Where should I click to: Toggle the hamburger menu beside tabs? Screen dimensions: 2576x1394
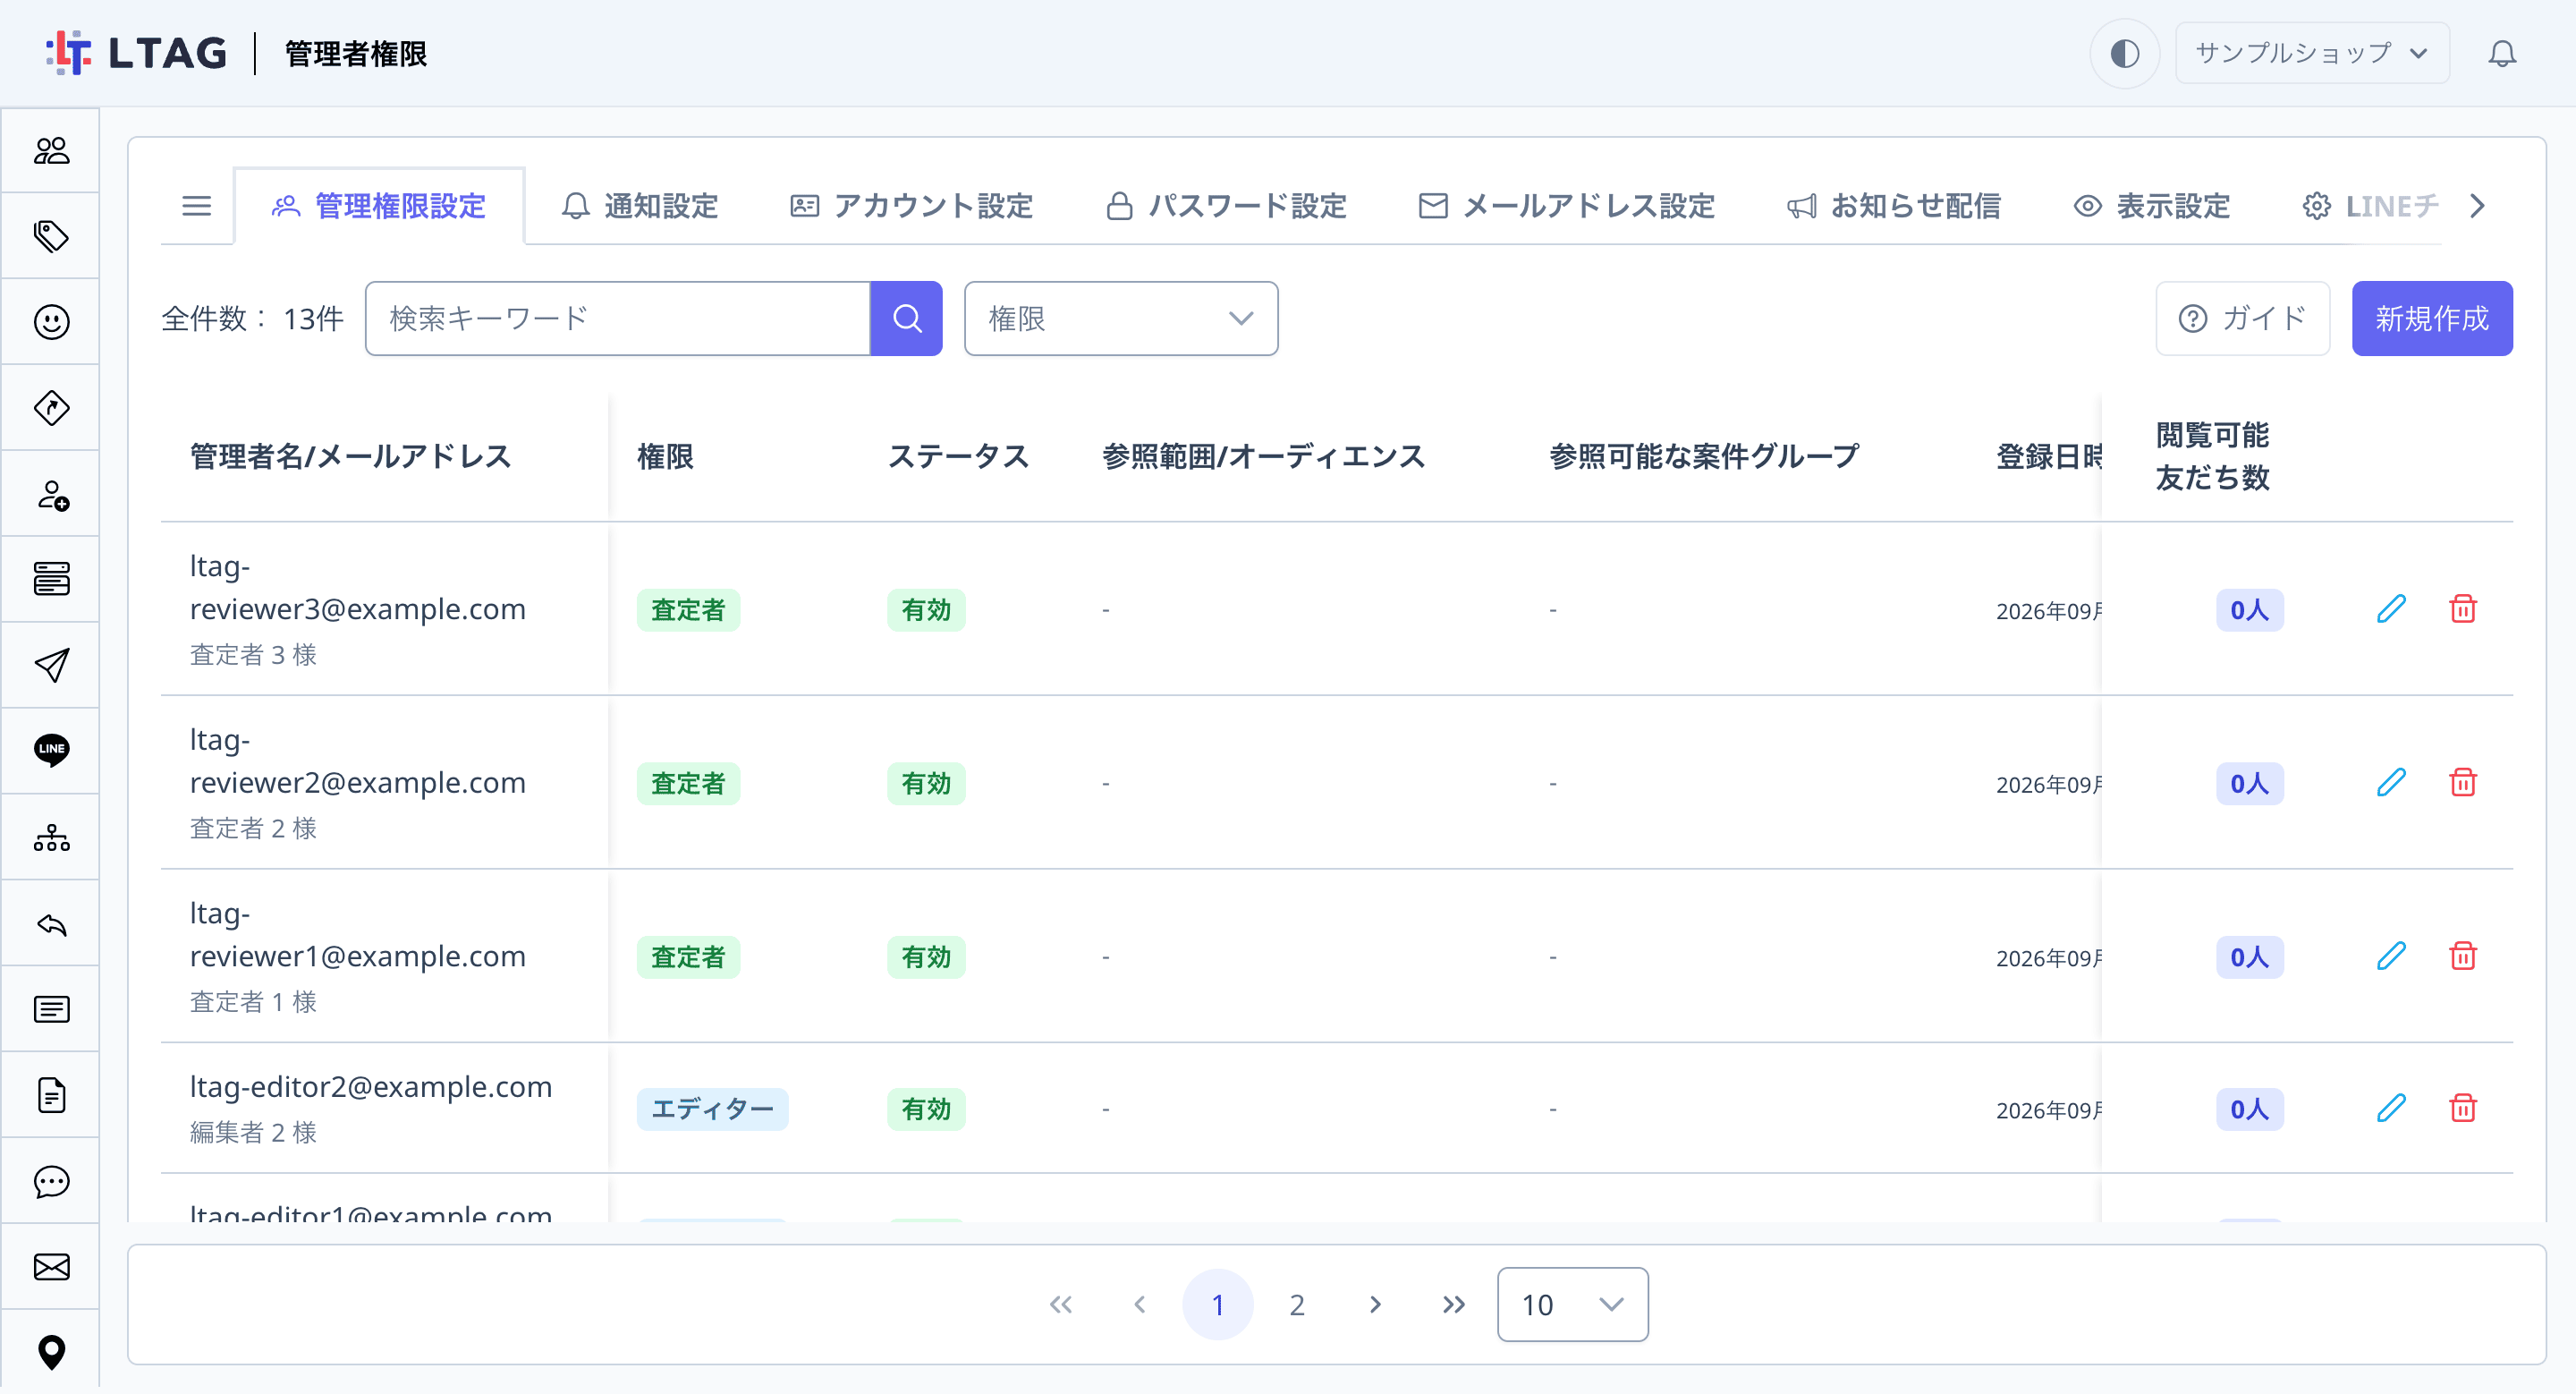pos(196,206)
